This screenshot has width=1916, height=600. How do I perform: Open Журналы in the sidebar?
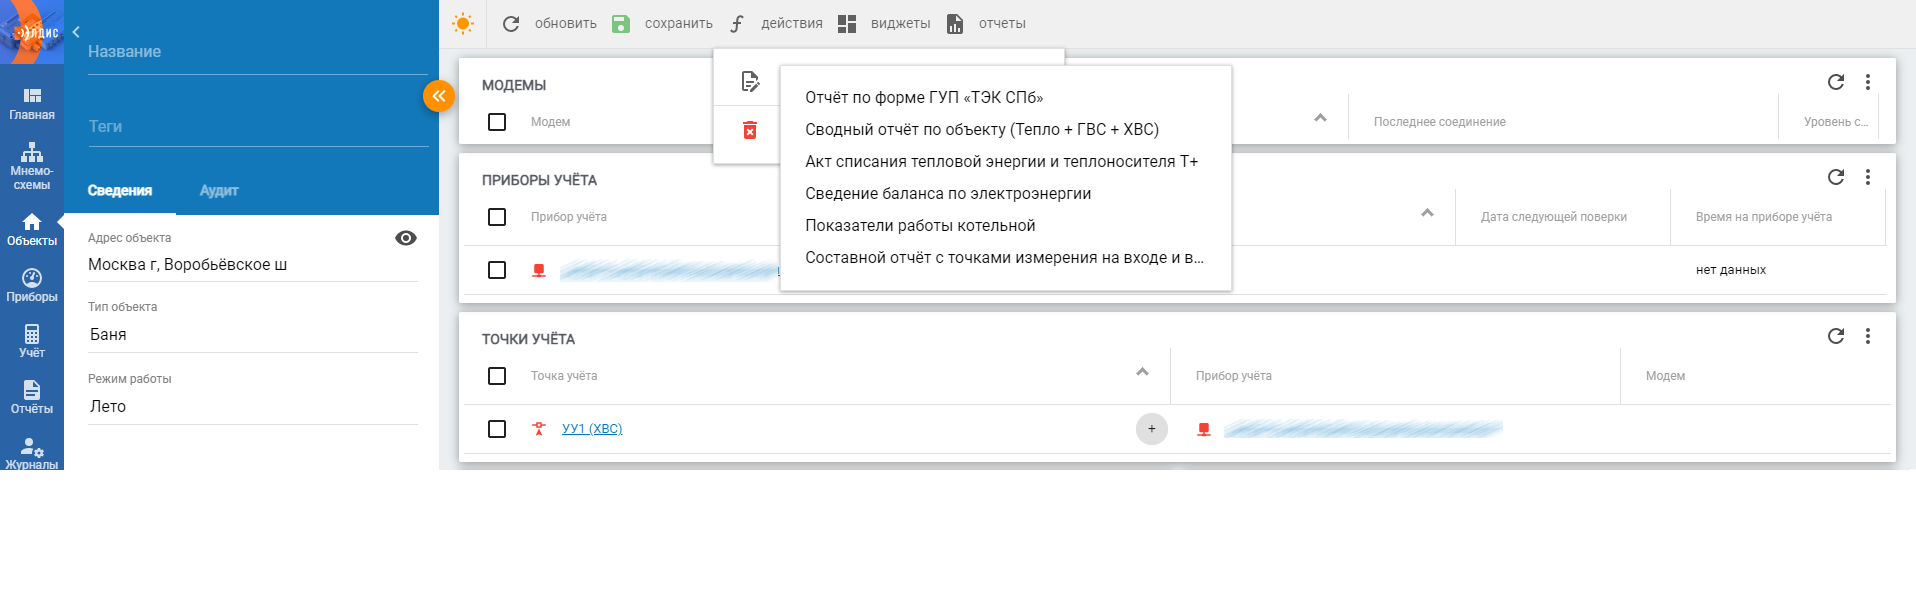(32, 453)
